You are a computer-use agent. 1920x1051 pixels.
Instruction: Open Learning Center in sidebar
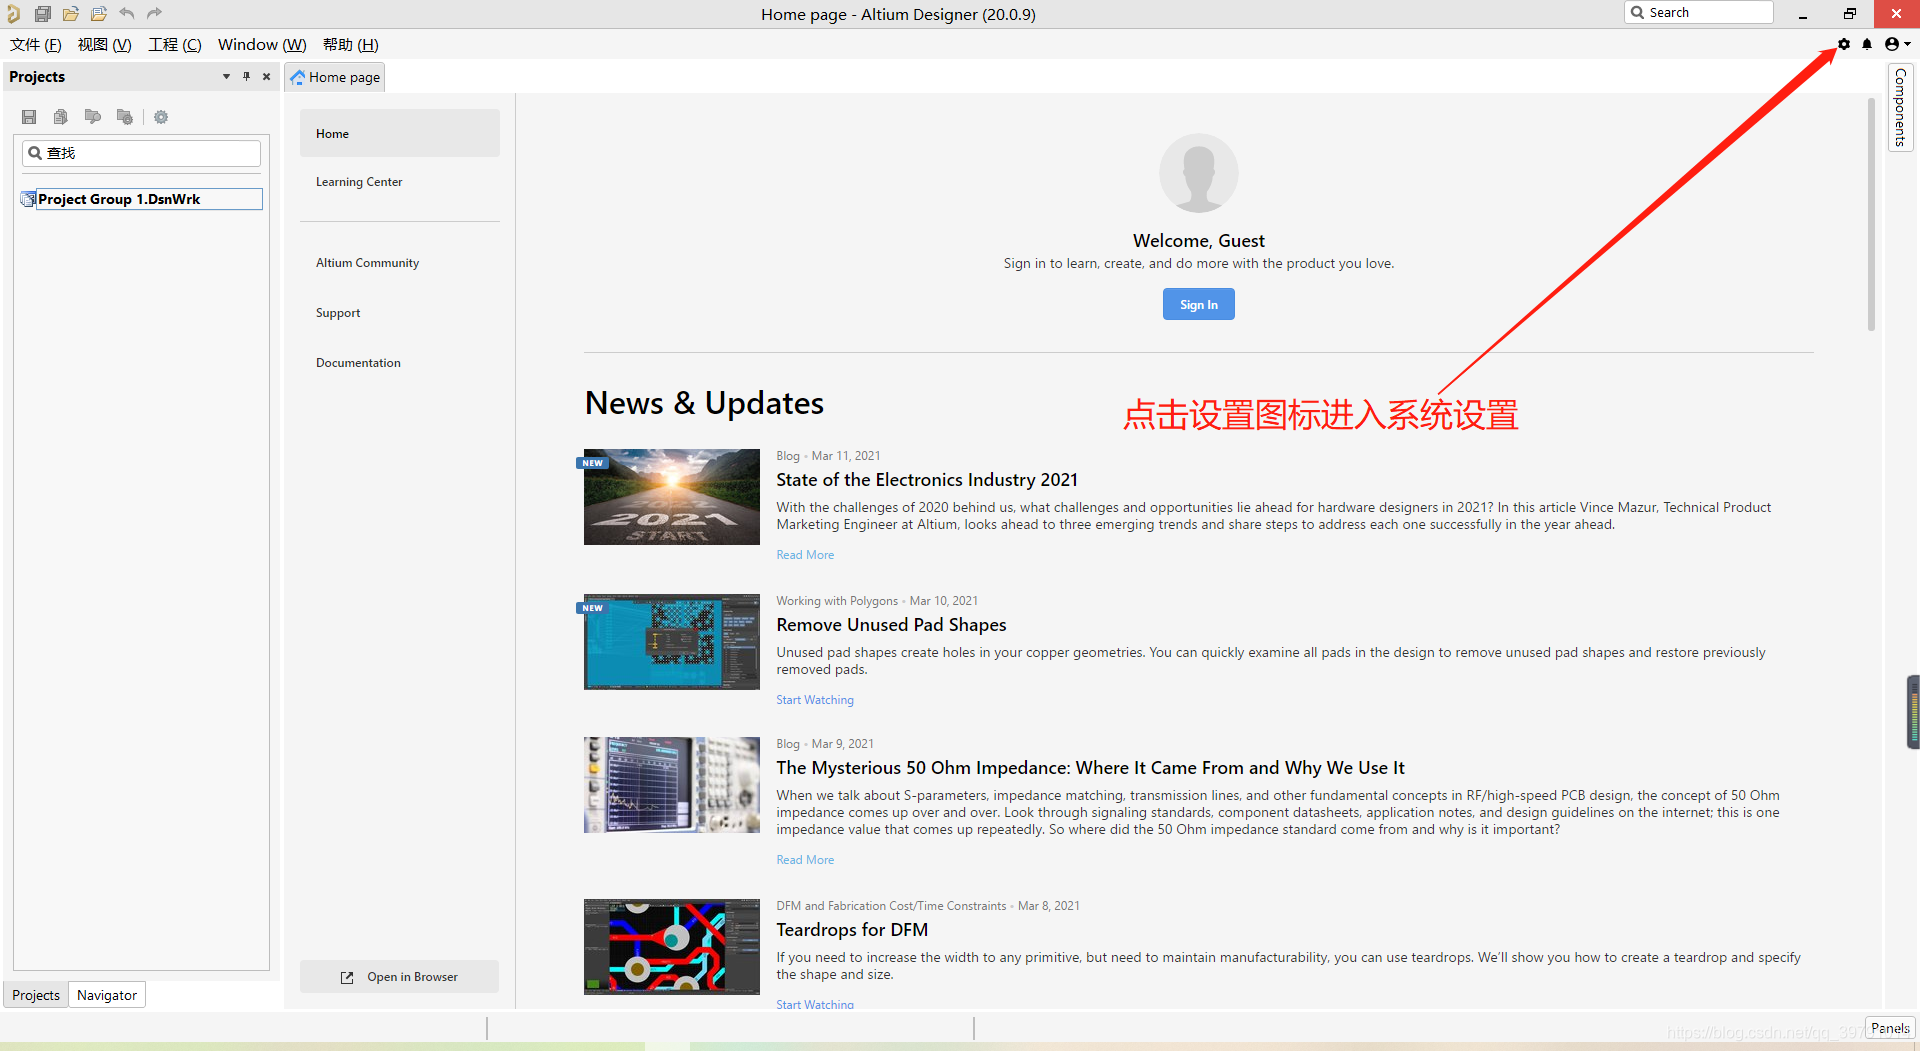click(x=359, y=182)
